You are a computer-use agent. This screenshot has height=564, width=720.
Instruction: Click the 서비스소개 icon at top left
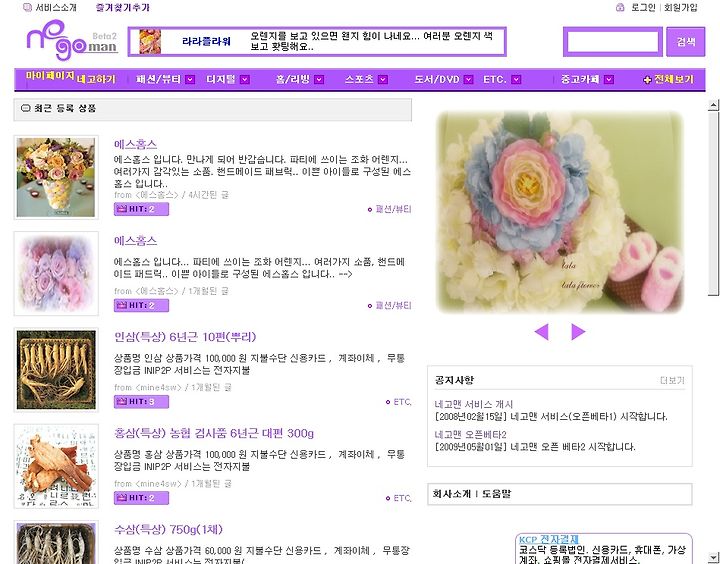[28, 7]
